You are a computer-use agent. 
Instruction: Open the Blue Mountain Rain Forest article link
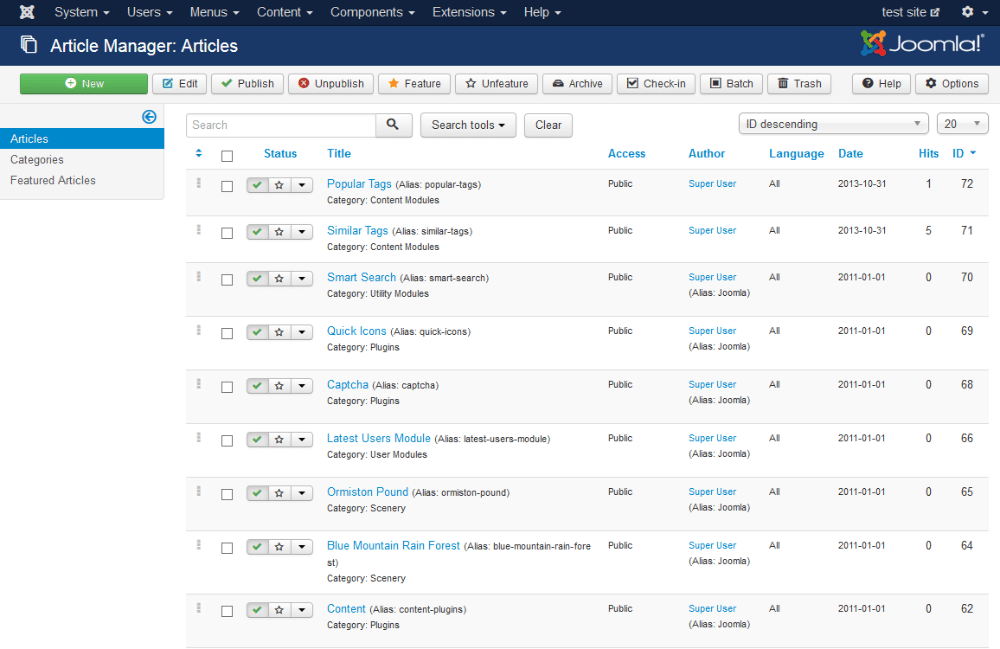393,546
